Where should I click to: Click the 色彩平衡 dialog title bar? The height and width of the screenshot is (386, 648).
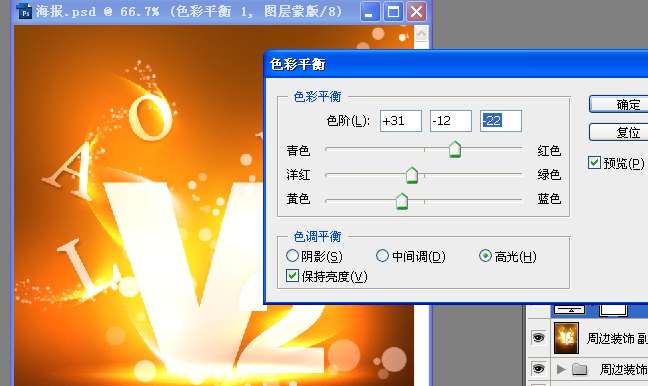[456, 64]
